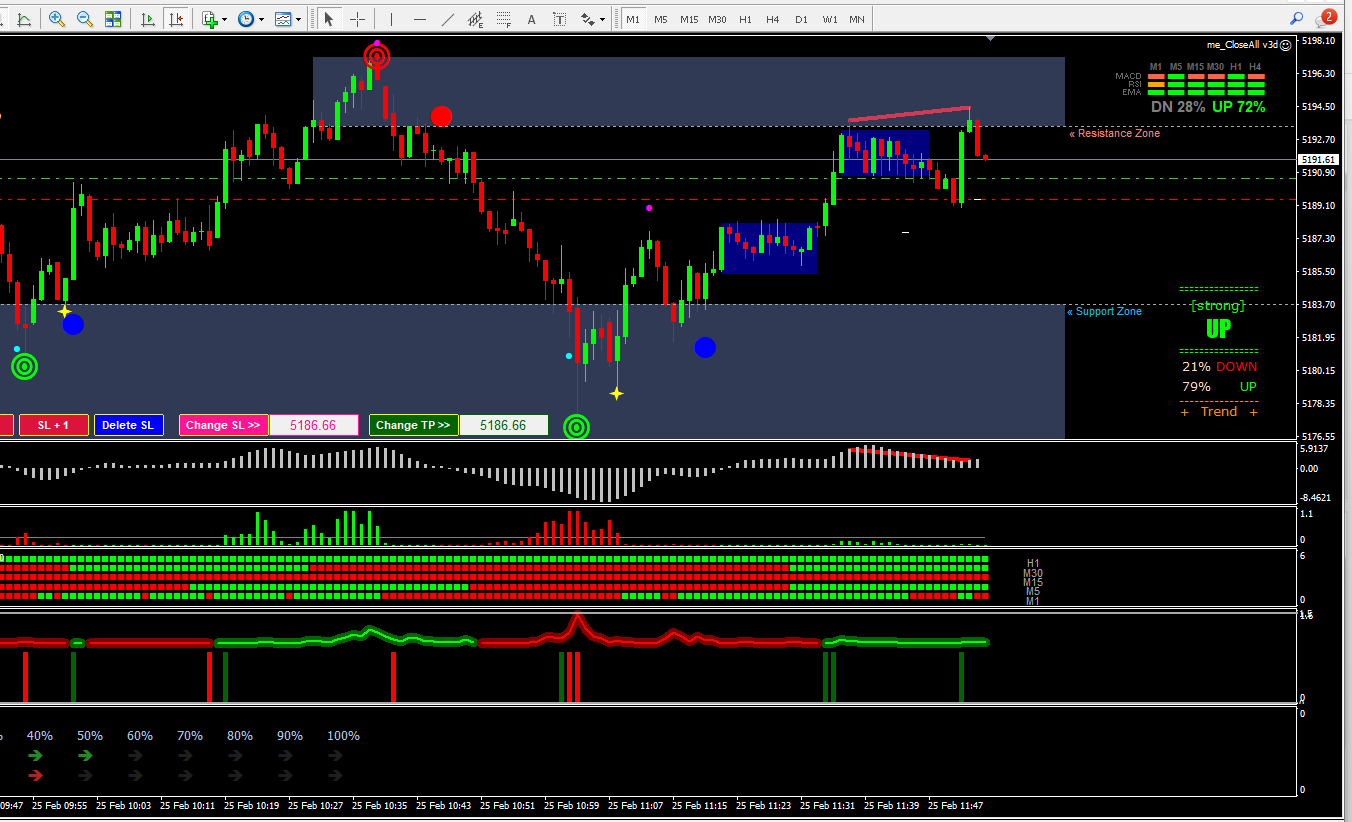Click the Zoom In magnifier icon
This screenshot has width=1352, height=822.
tap(57, 19)
